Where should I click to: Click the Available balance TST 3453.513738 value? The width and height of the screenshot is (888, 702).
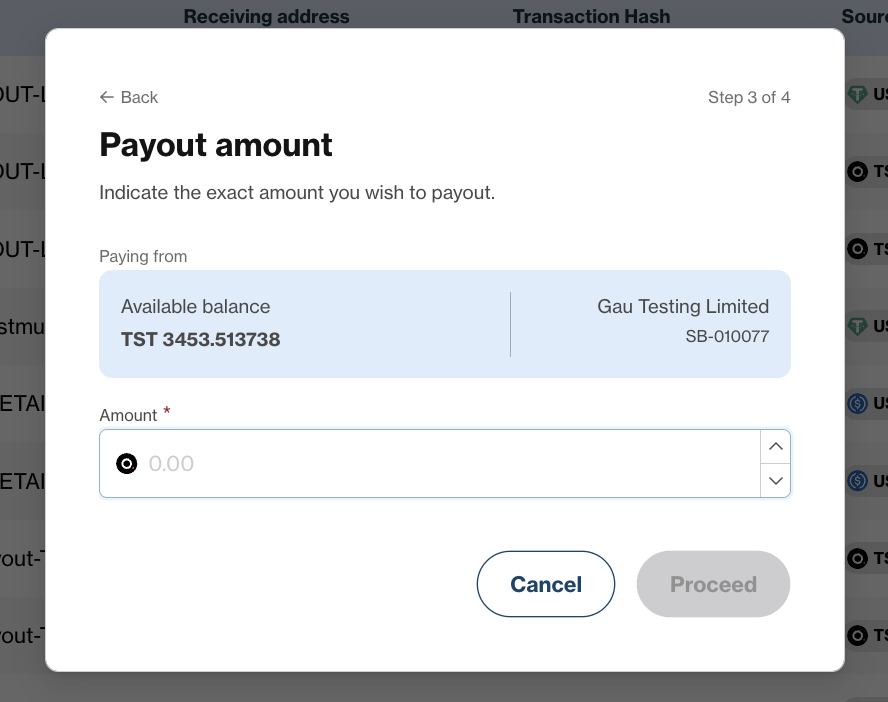coord(200,339)
